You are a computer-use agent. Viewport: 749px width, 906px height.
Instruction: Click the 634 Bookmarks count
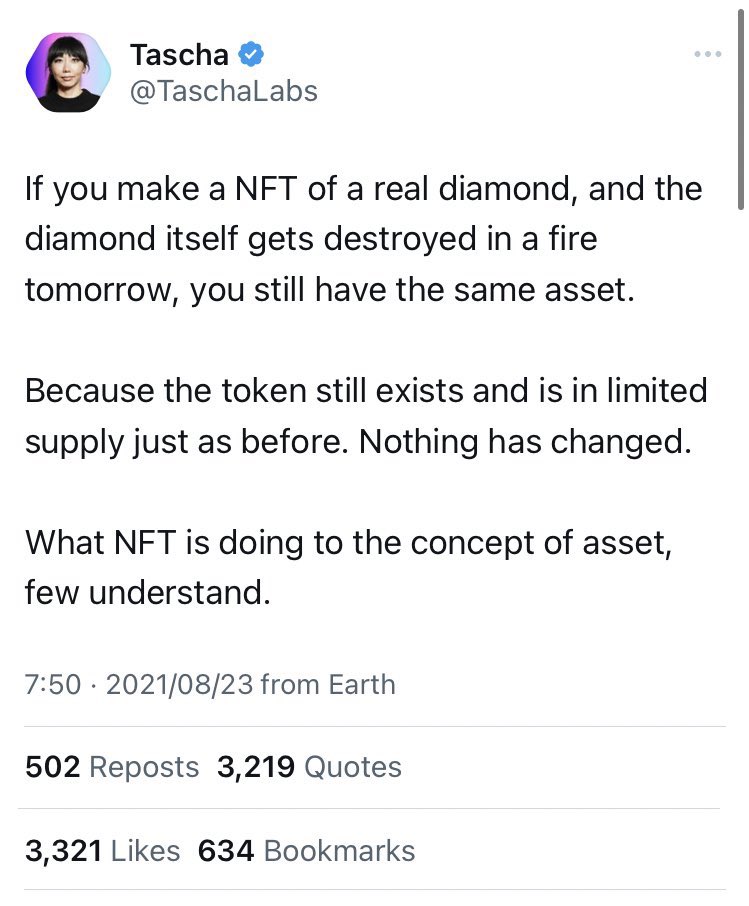coord(307,851)
